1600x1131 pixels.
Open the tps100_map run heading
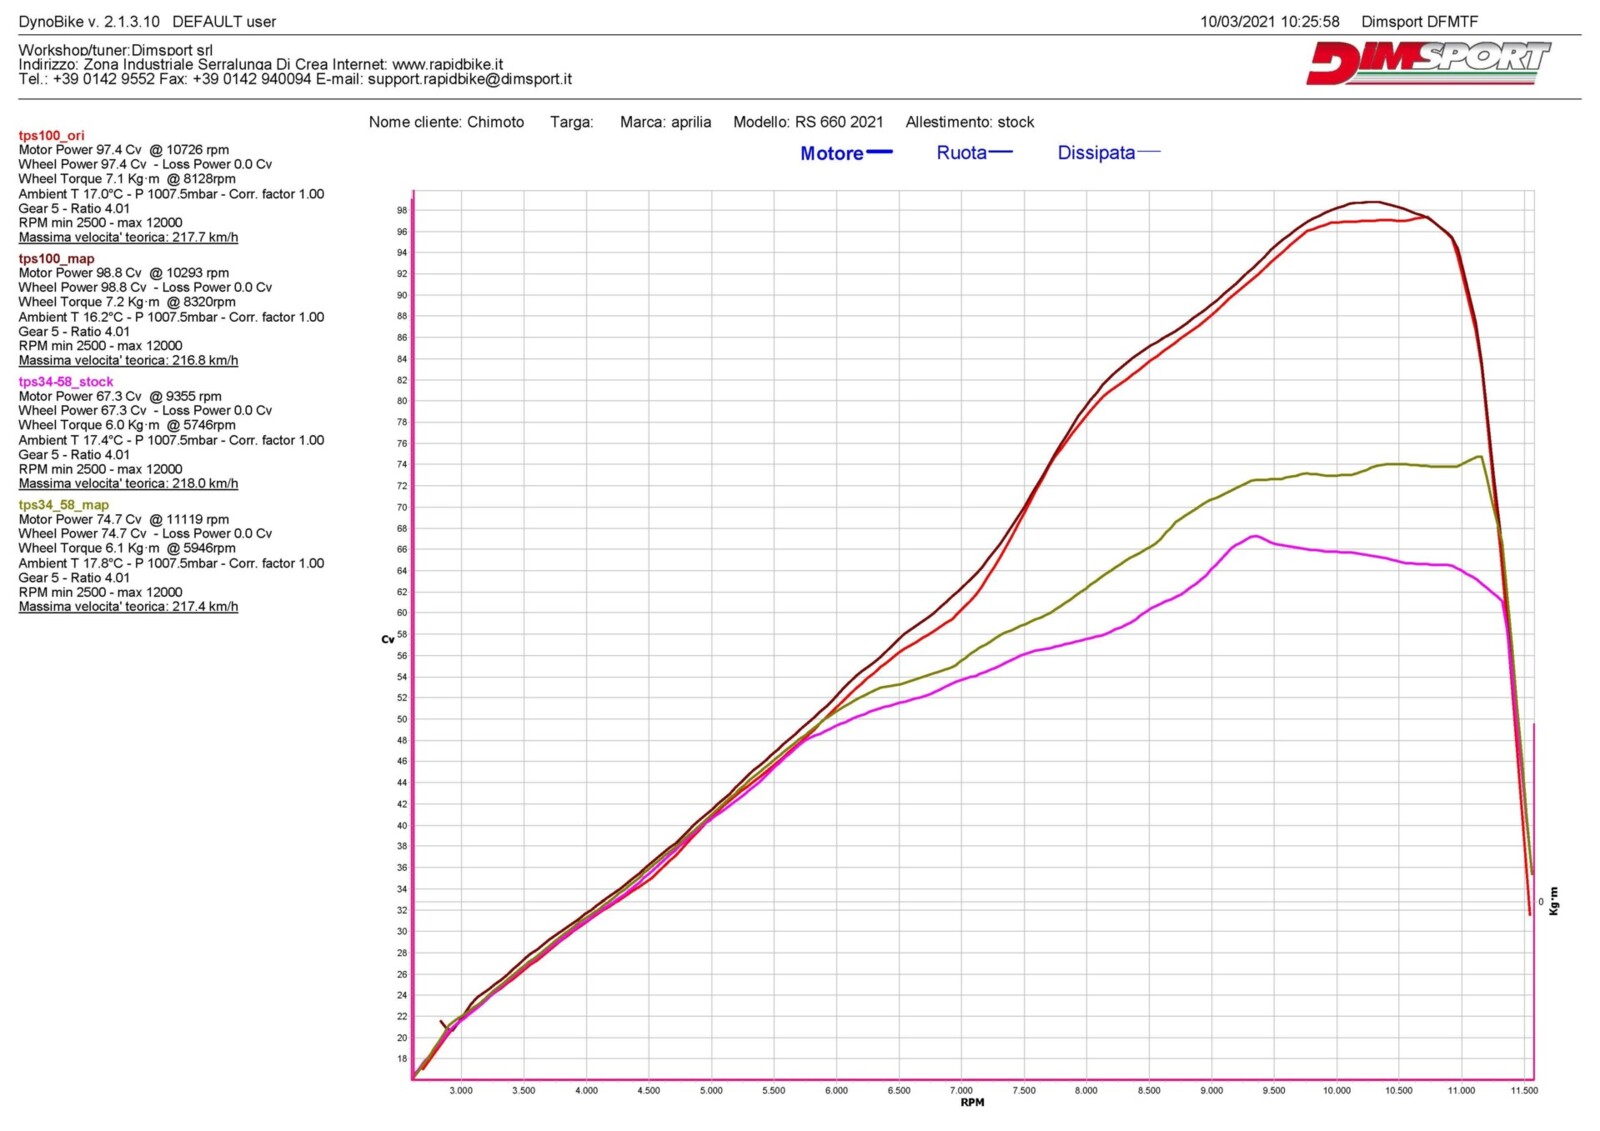(56, 258)
